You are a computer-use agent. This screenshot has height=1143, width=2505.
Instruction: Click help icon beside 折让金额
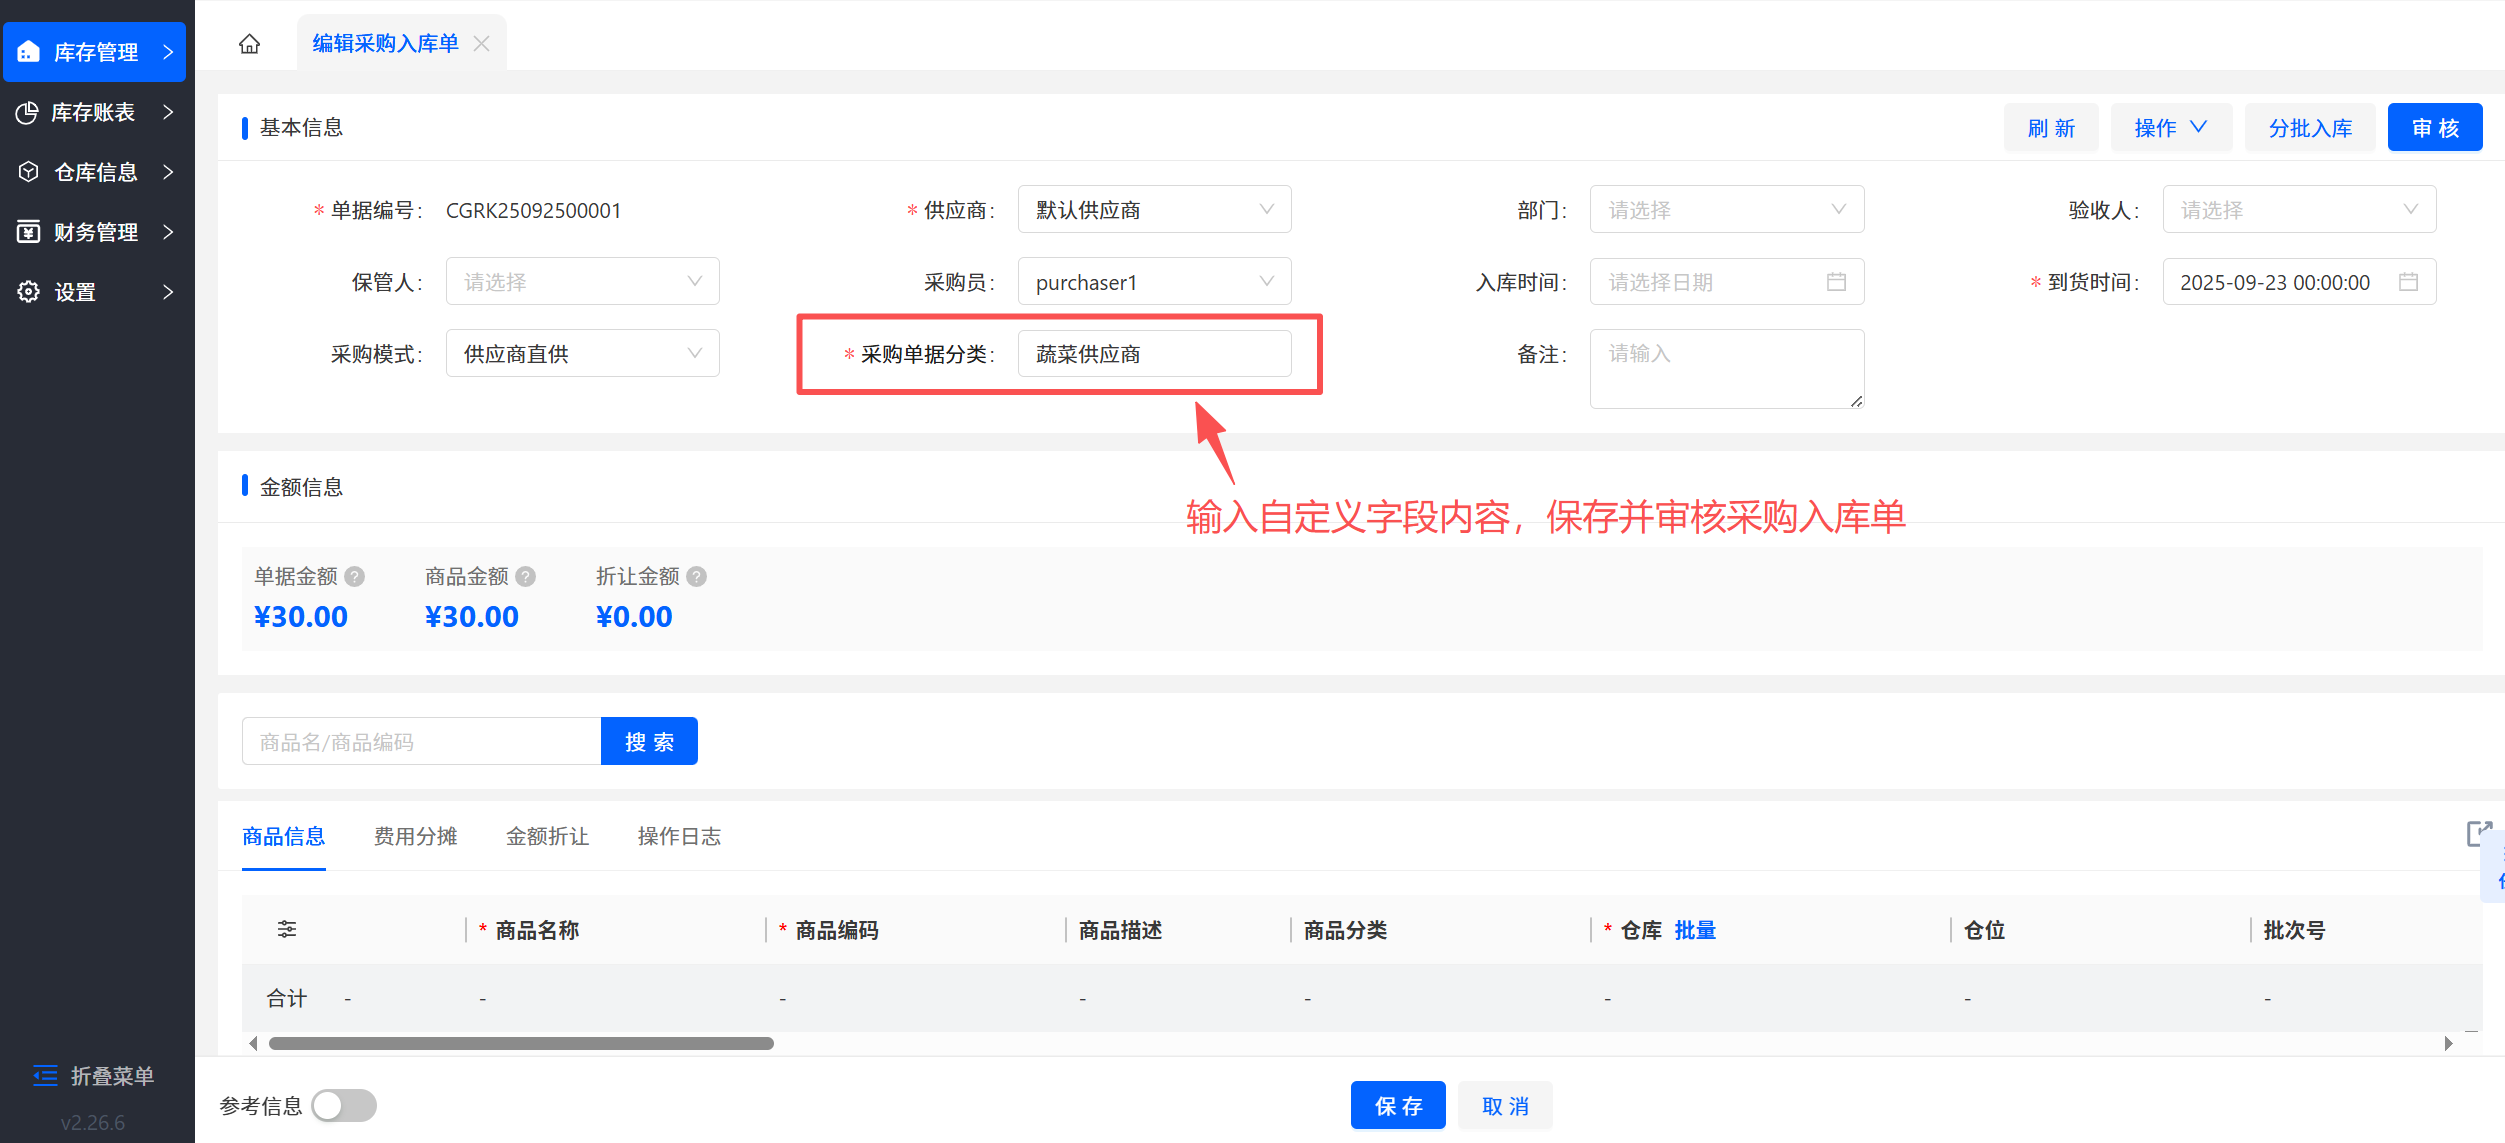697,577
